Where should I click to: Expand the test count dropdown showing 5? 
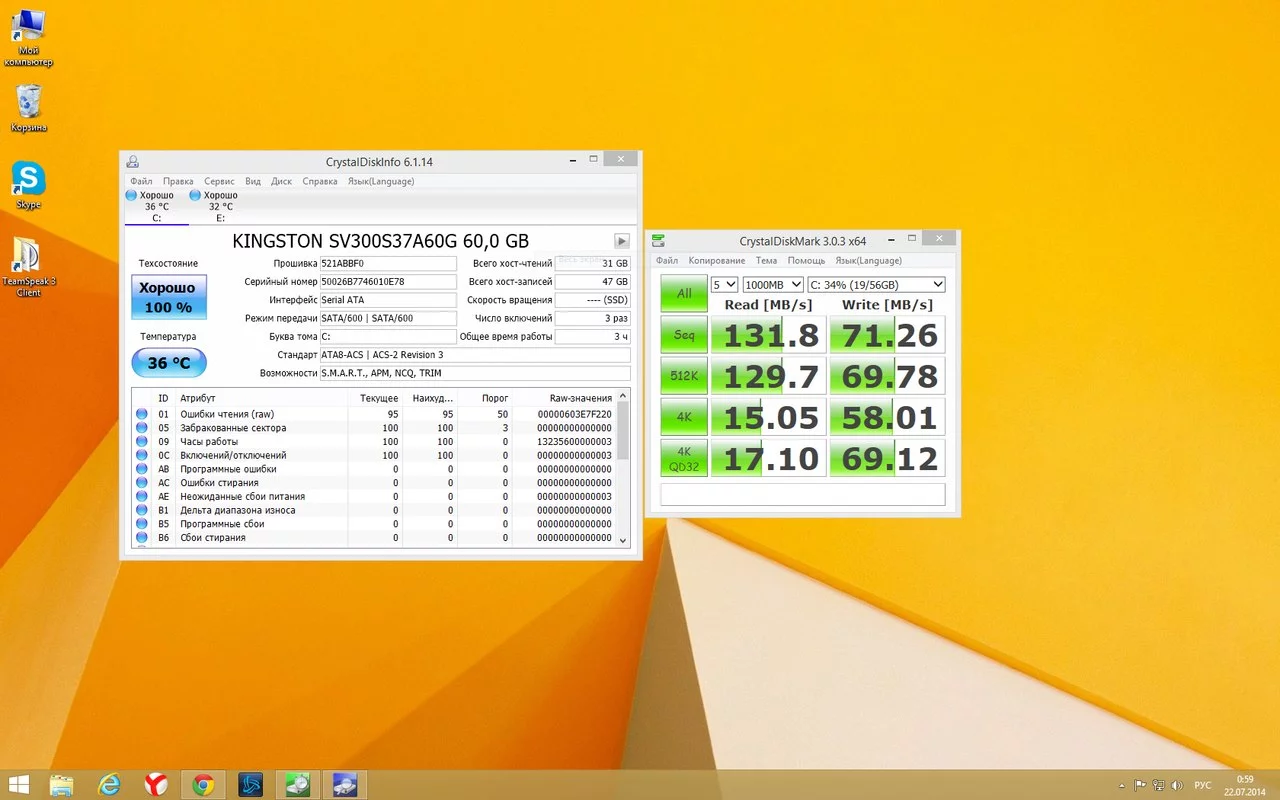[722, 284]
